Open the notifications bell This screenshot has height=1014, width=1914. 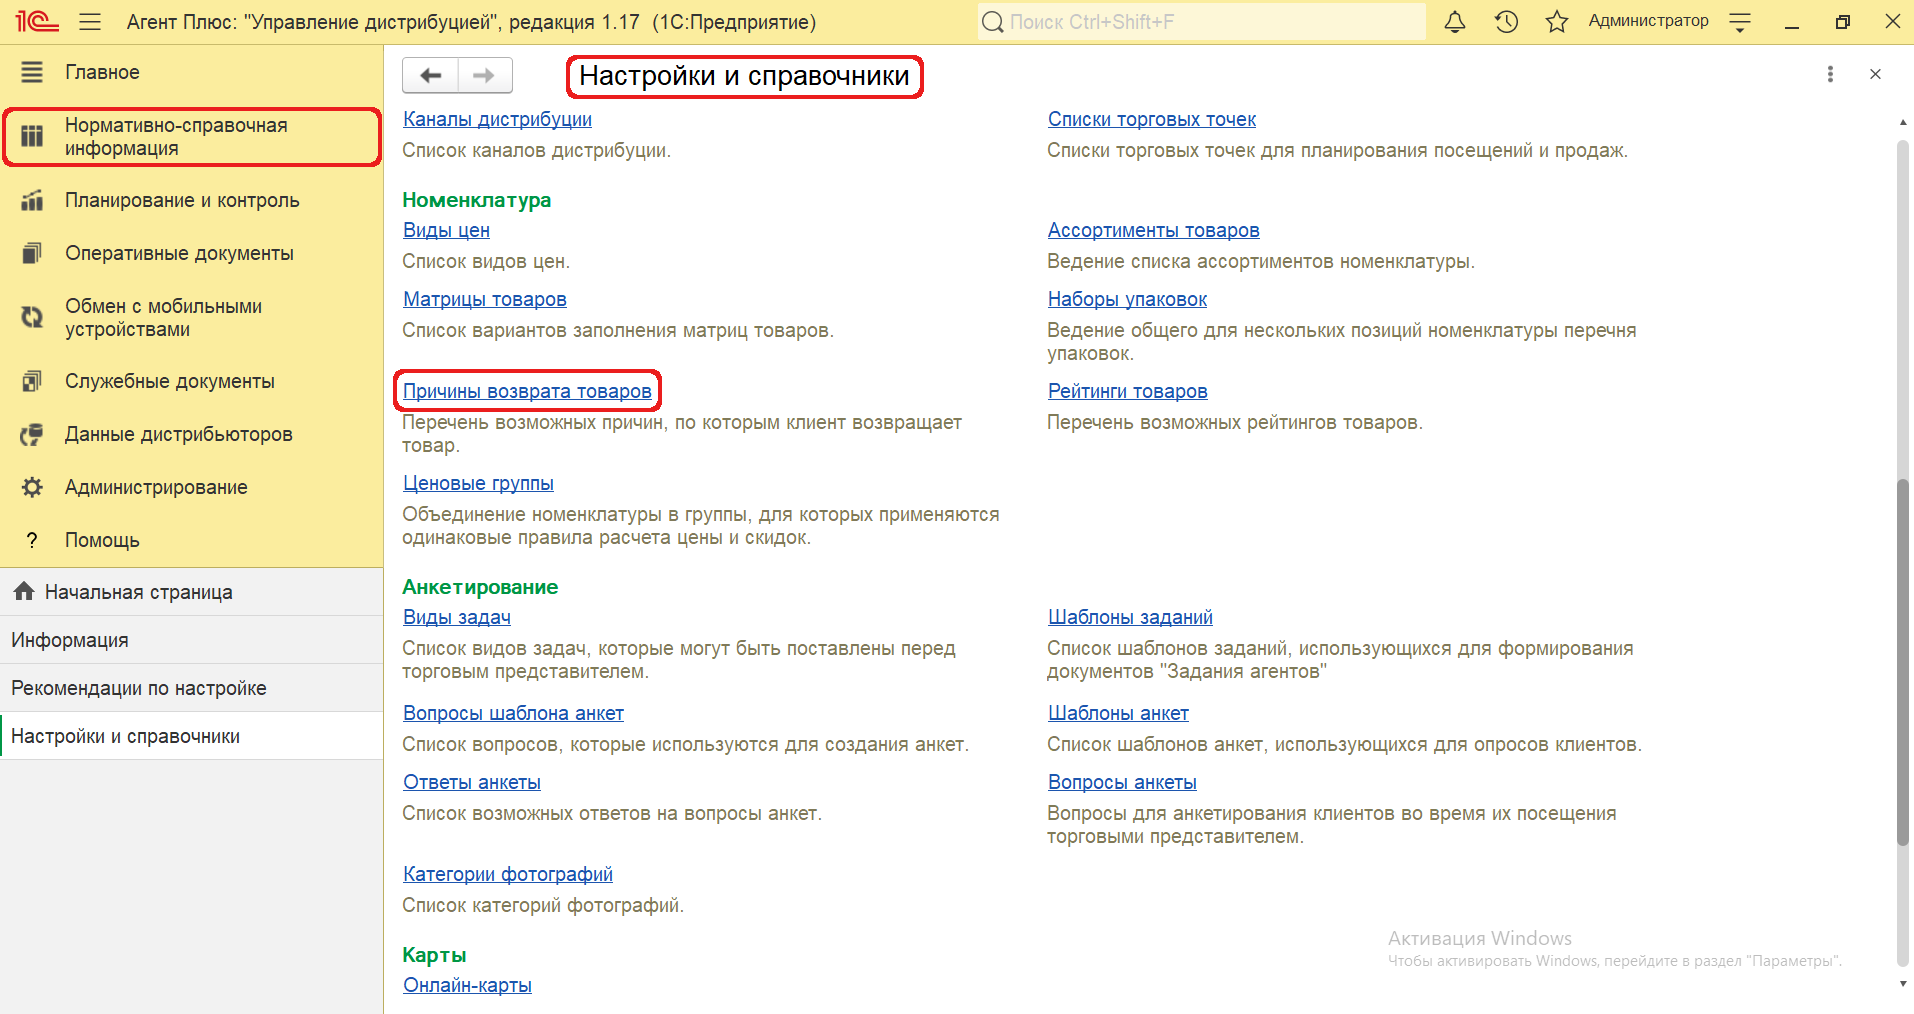(1455, 21)
